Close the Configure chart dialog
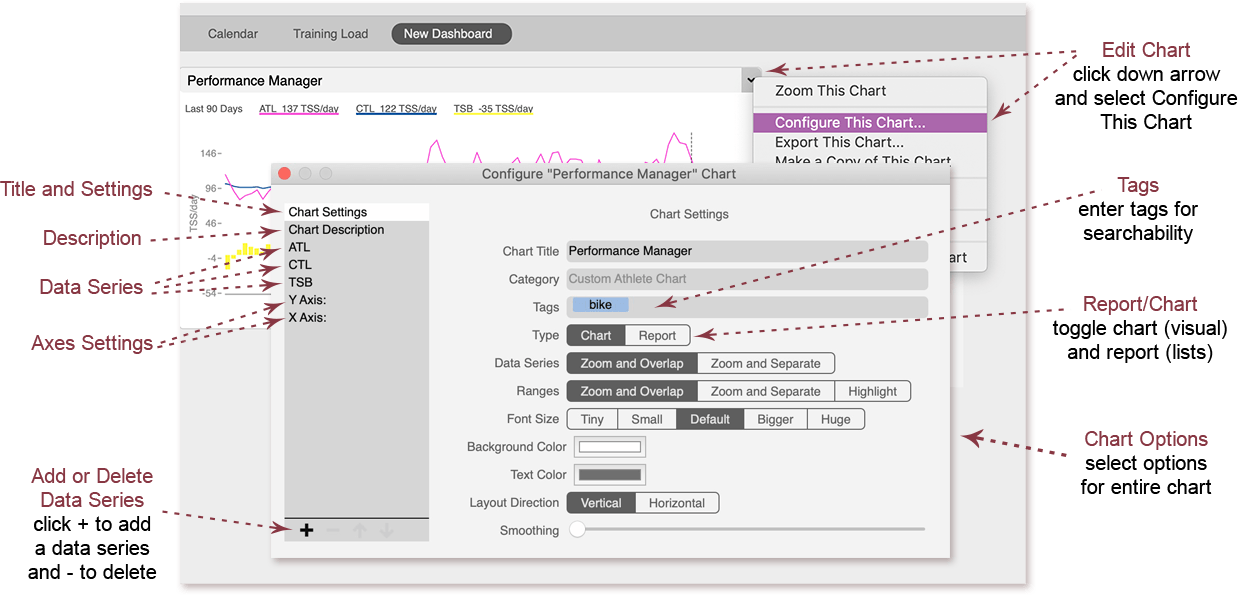The width and height of the screenshot is (1238, 595). (x=284, y=173)
